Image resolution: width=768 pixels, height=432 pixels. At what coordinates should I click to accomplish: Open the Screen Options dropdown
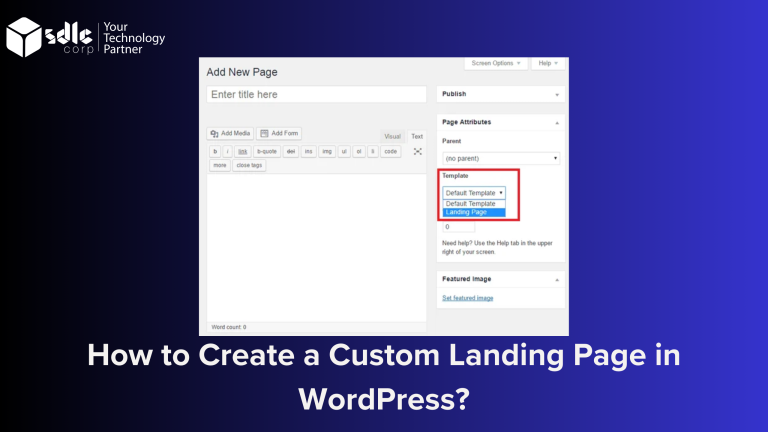pos(496,63)
